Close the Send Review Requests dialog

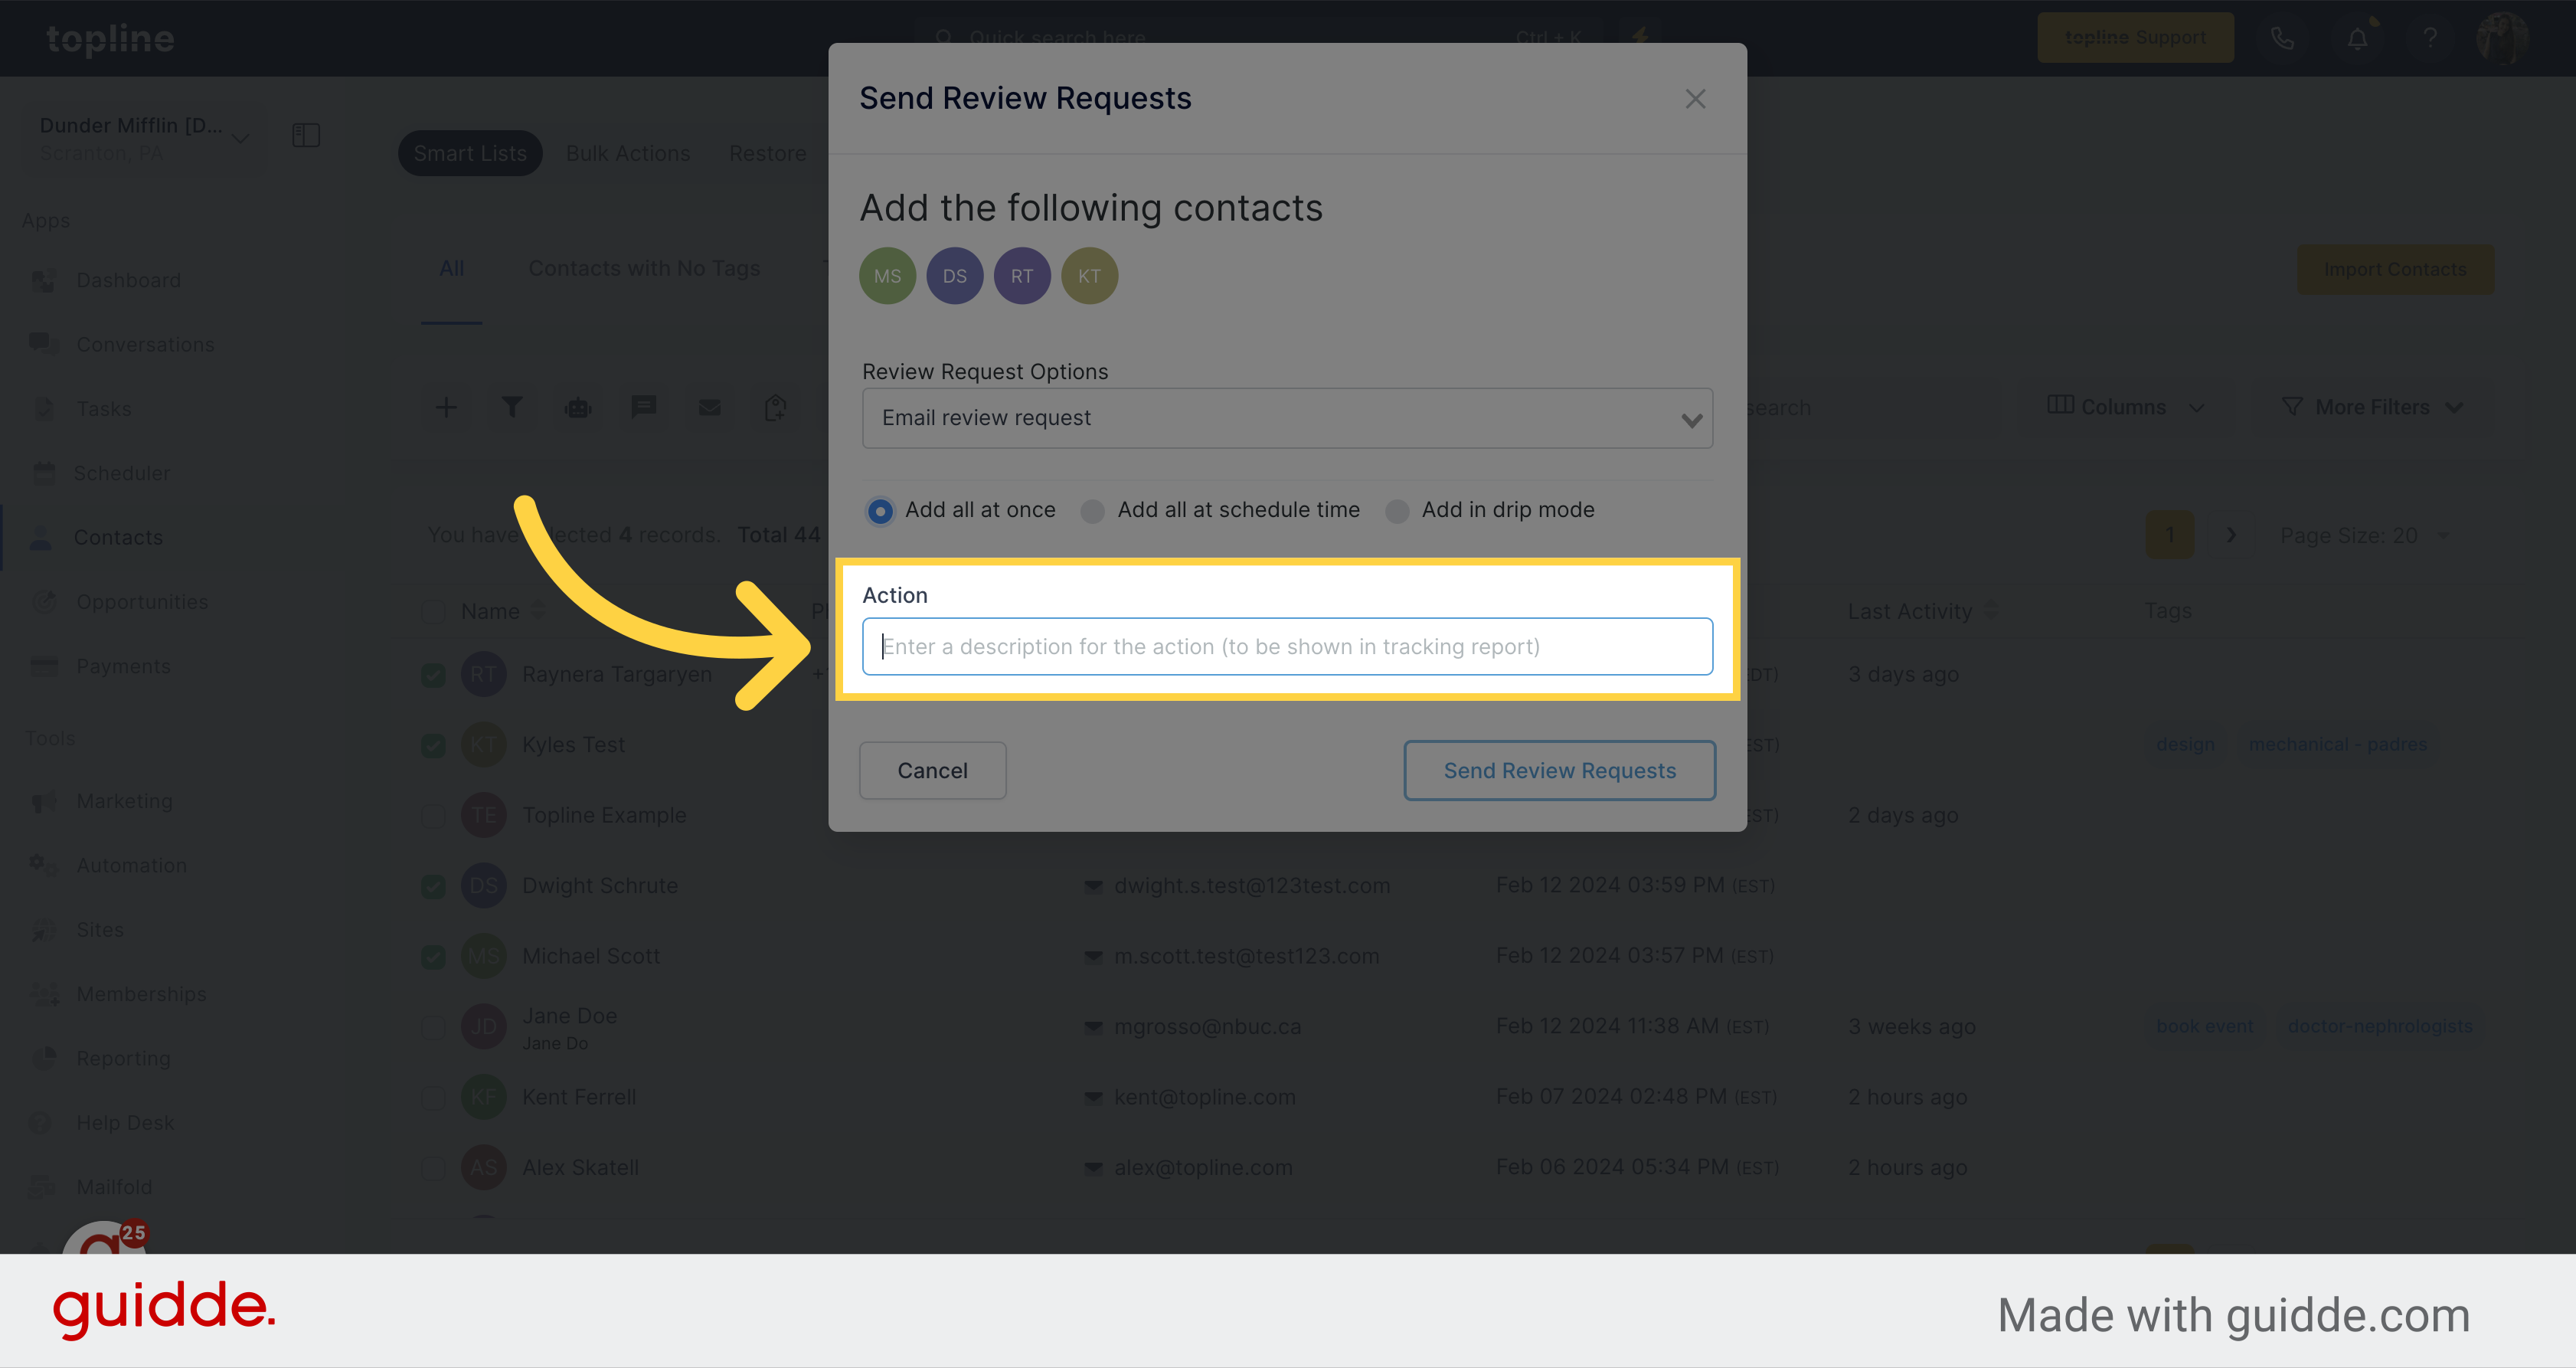(1695, 99)
